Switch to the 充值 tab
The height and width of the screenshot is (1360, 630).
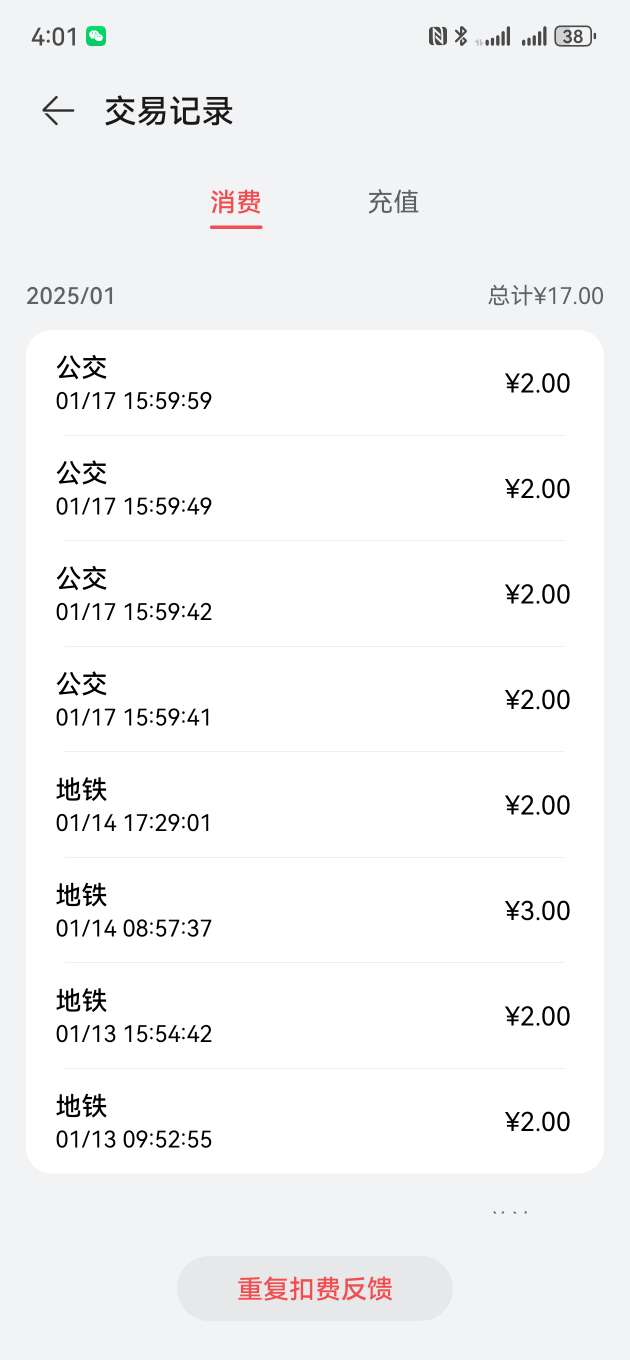tap(393, 203)
